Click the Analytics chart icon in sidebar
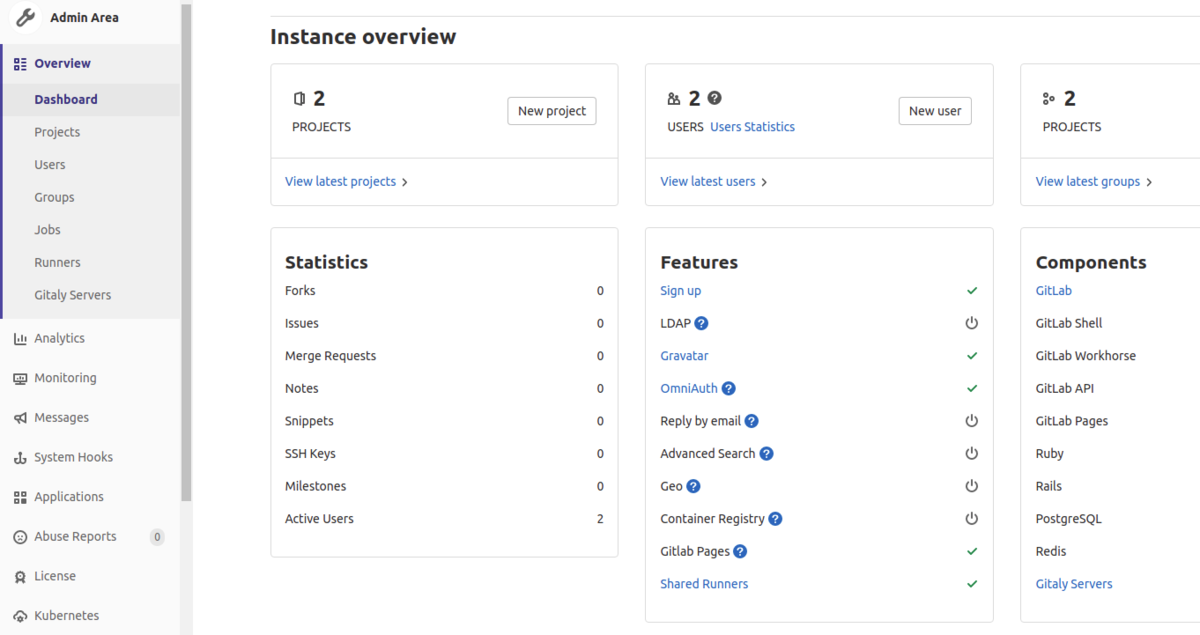The height and width of the screenshot is (635, 1200). 20,338
